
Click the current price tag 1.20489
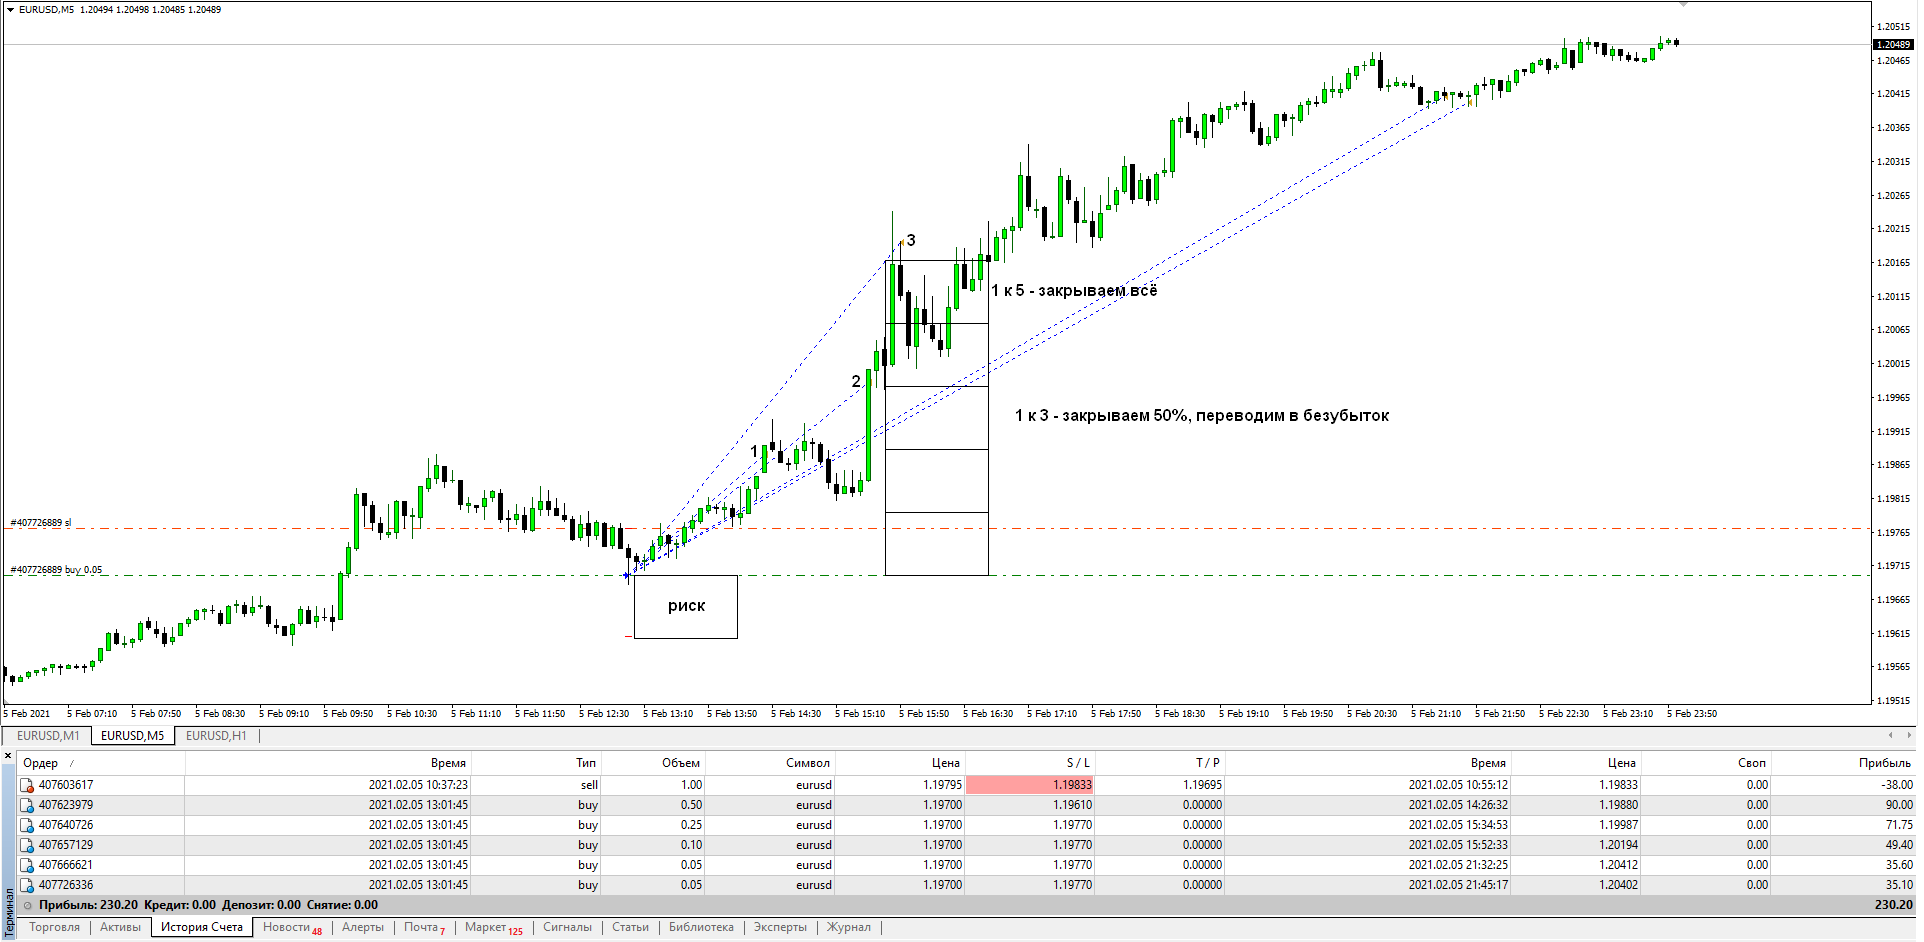(x=1893, y=44)
